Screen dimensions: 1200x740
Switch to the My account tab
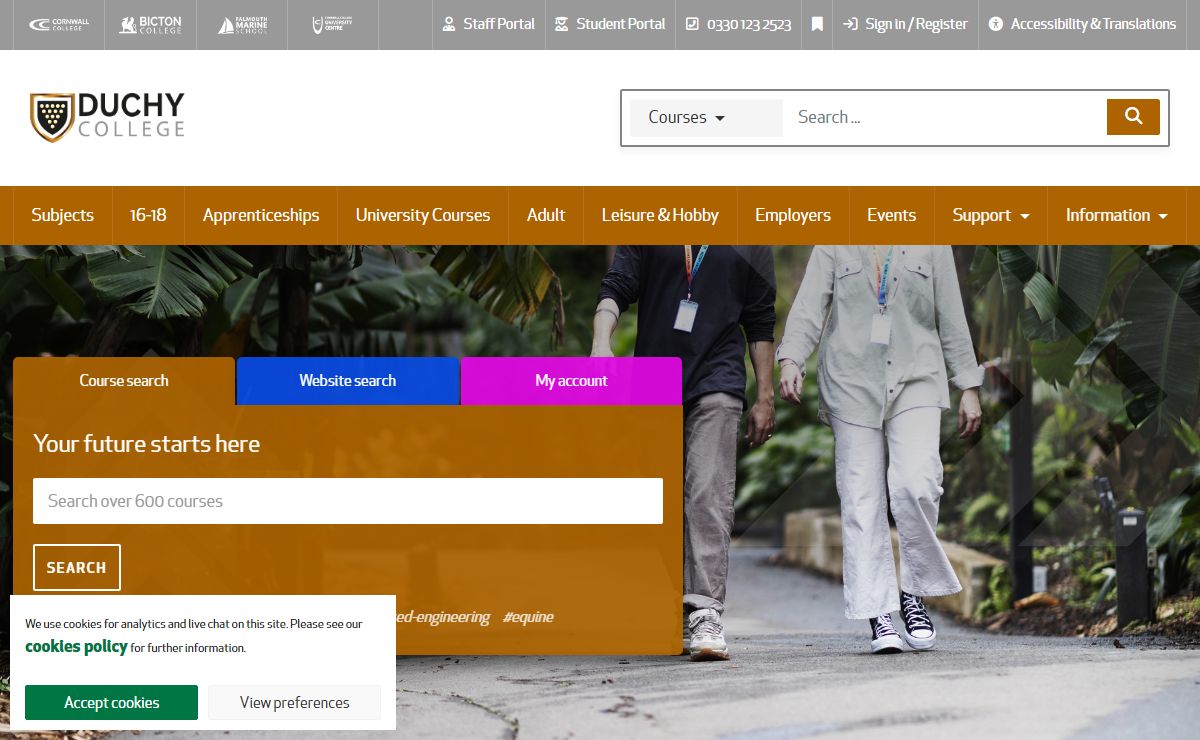click(571, 381)
